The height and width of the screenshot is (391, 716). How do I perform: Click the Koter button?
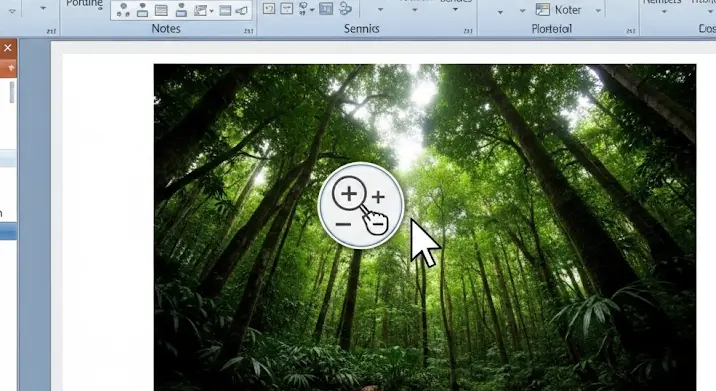558,10
